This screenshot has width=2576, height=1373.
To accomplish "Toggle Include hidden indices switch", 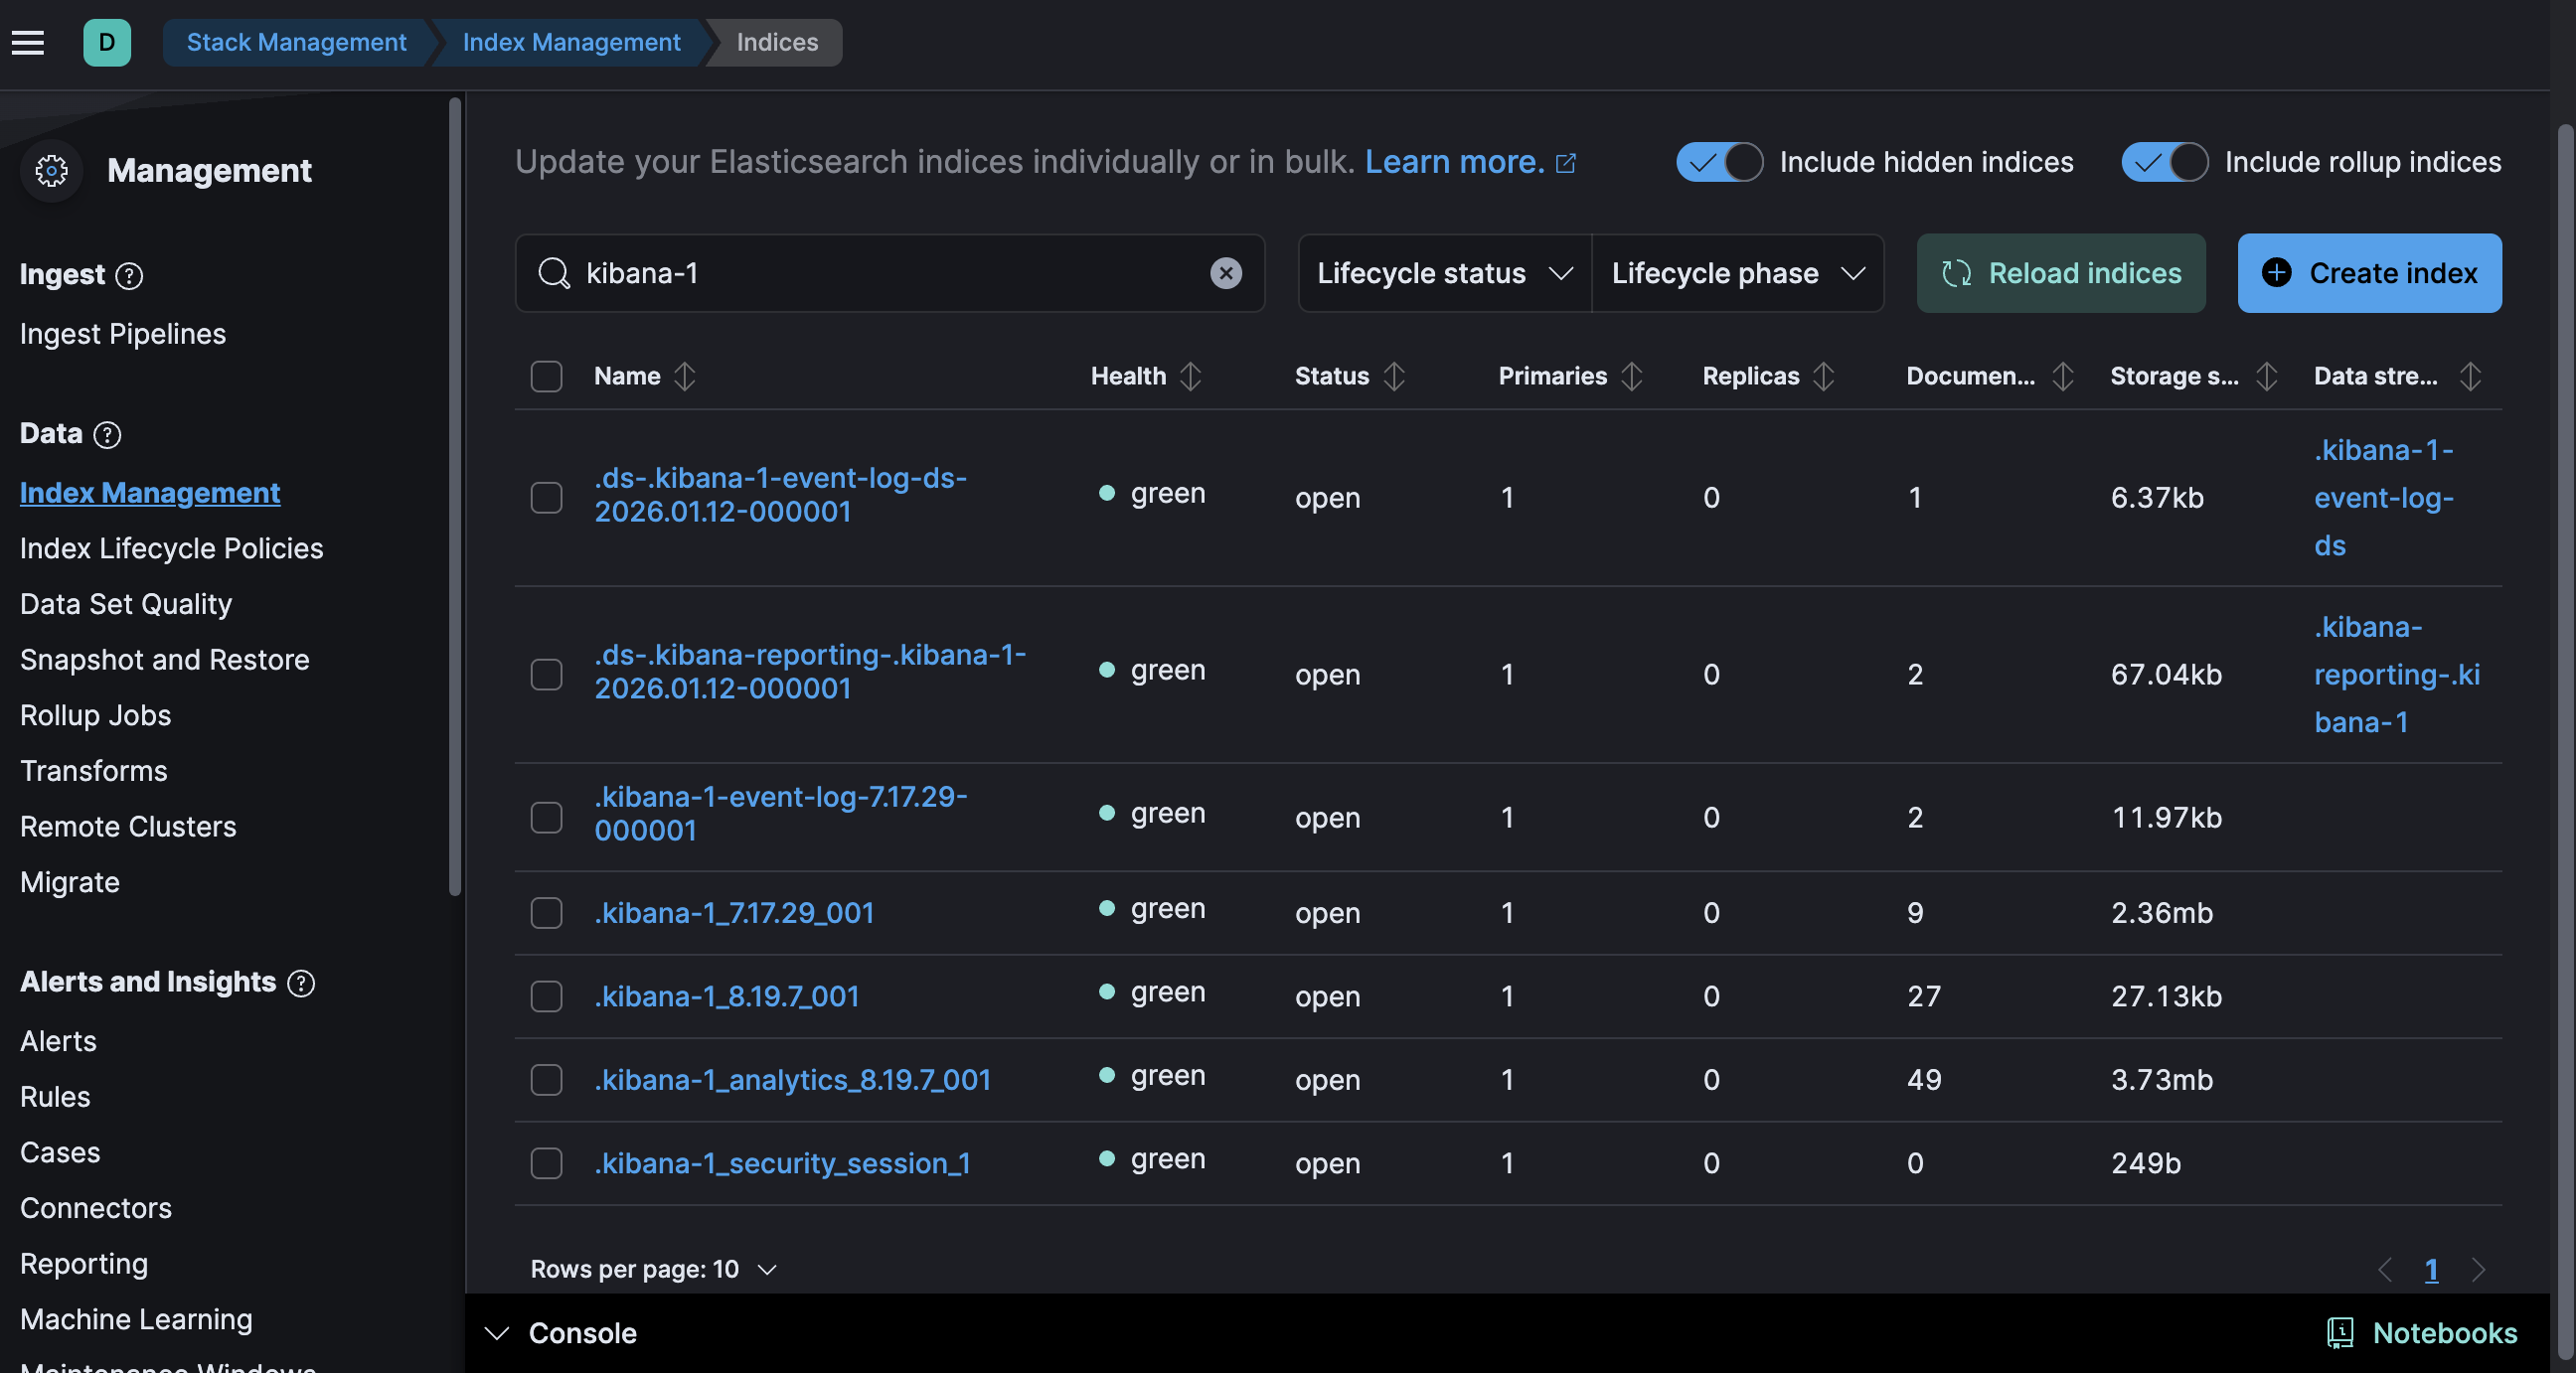I will pyautogui.click(x=1719, y=162).
